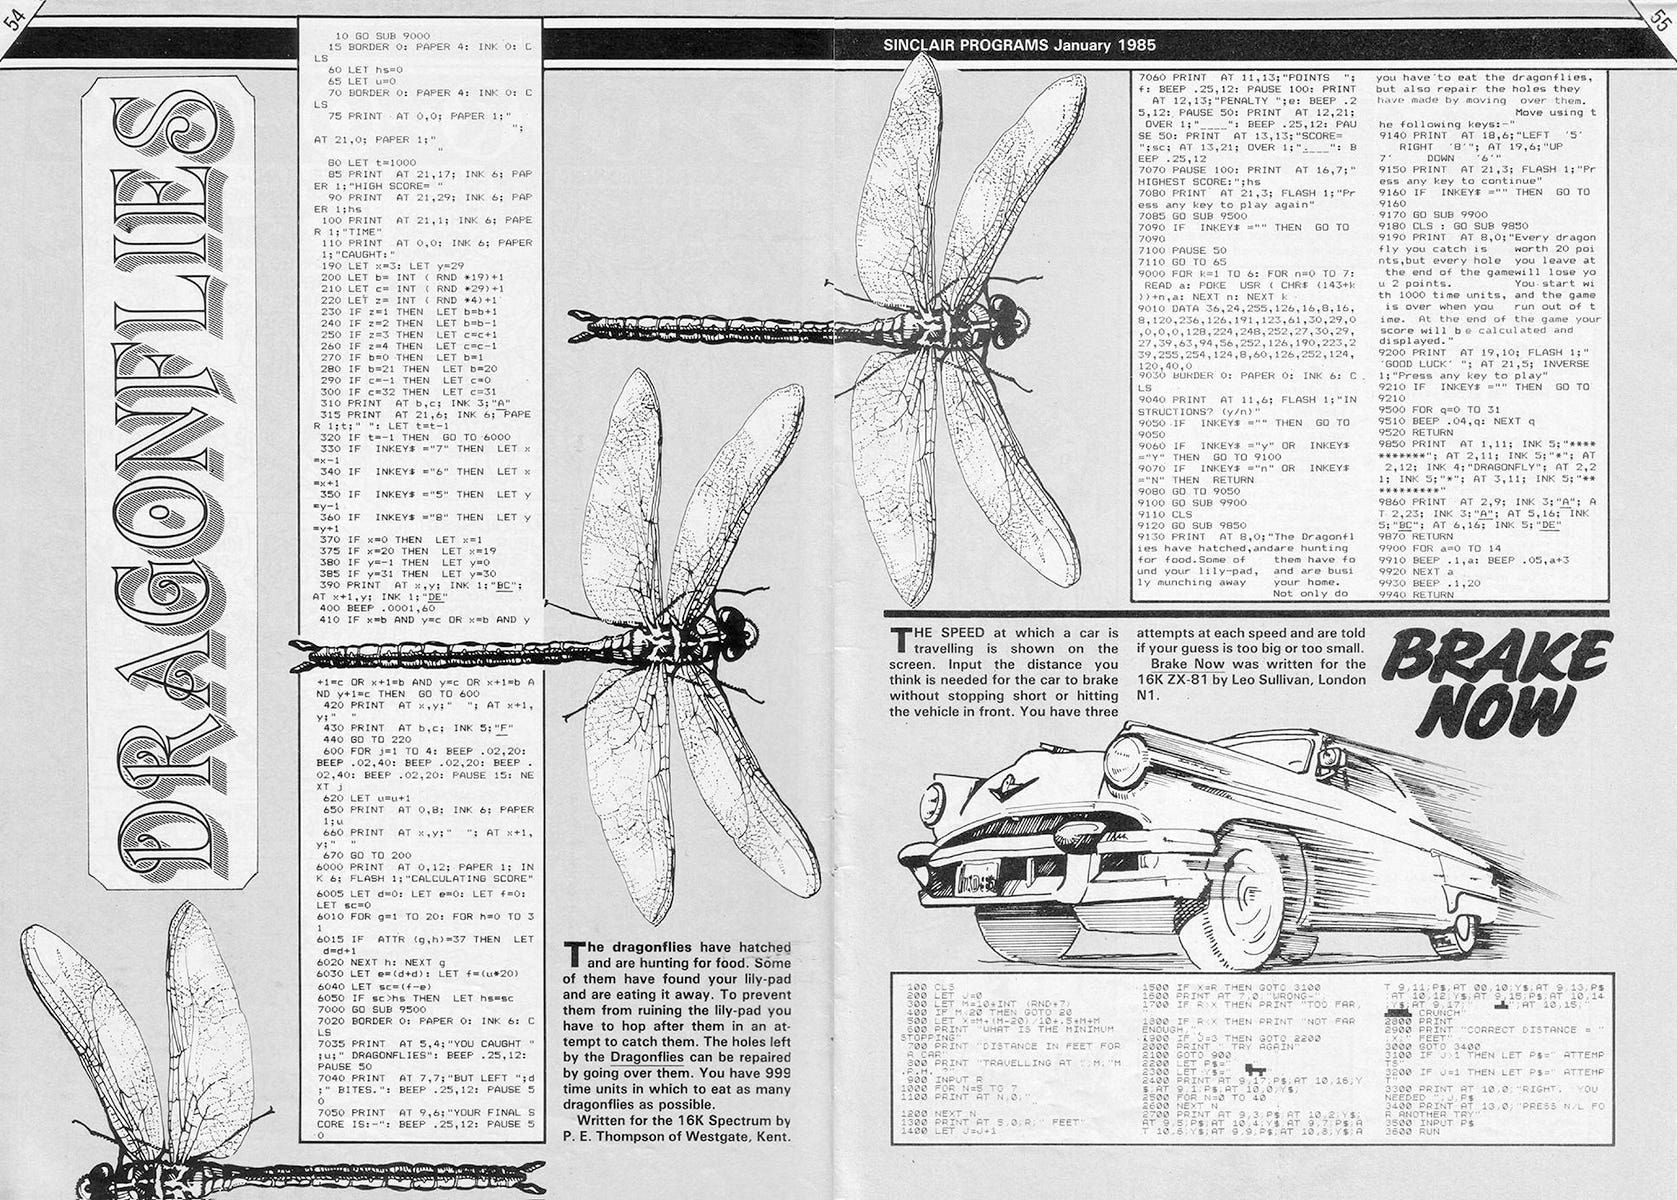Click the code line '9870 RETURN'
Screen dimensions: 1677x1200
tap(1418, 537)
